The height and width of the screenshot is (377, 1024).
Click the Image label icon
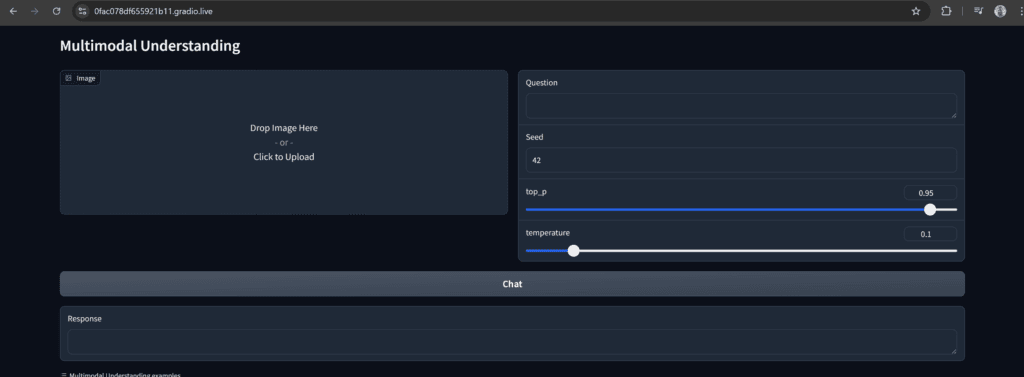68,78
